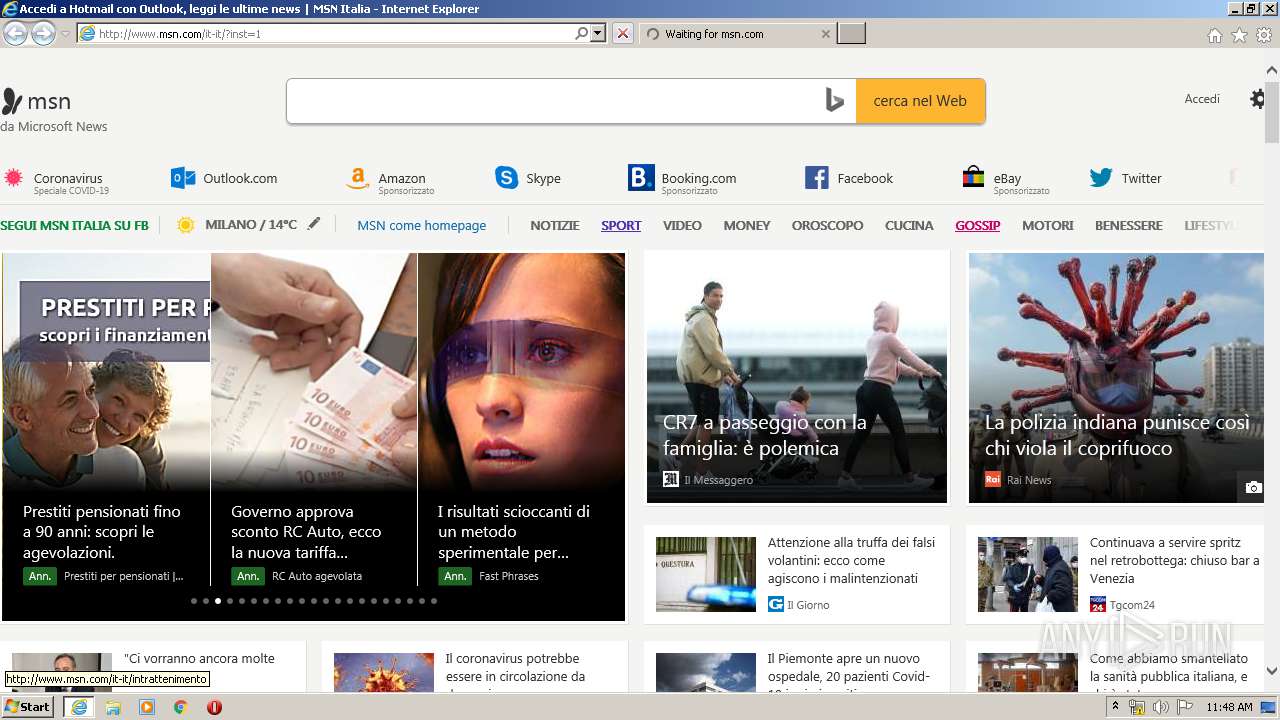Click the 'cerca nel Web' button
Screen dimensions: 1280x720
920,101
